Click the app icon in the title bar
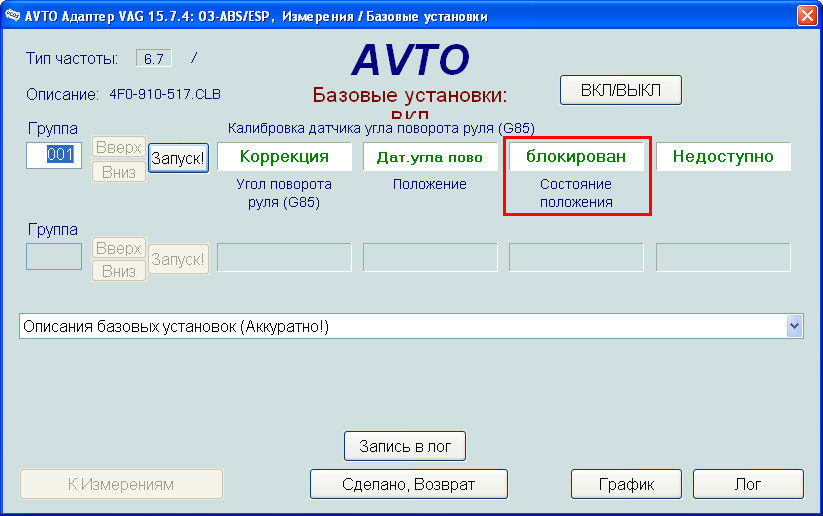Screen dimensions: 823x516 13,15
